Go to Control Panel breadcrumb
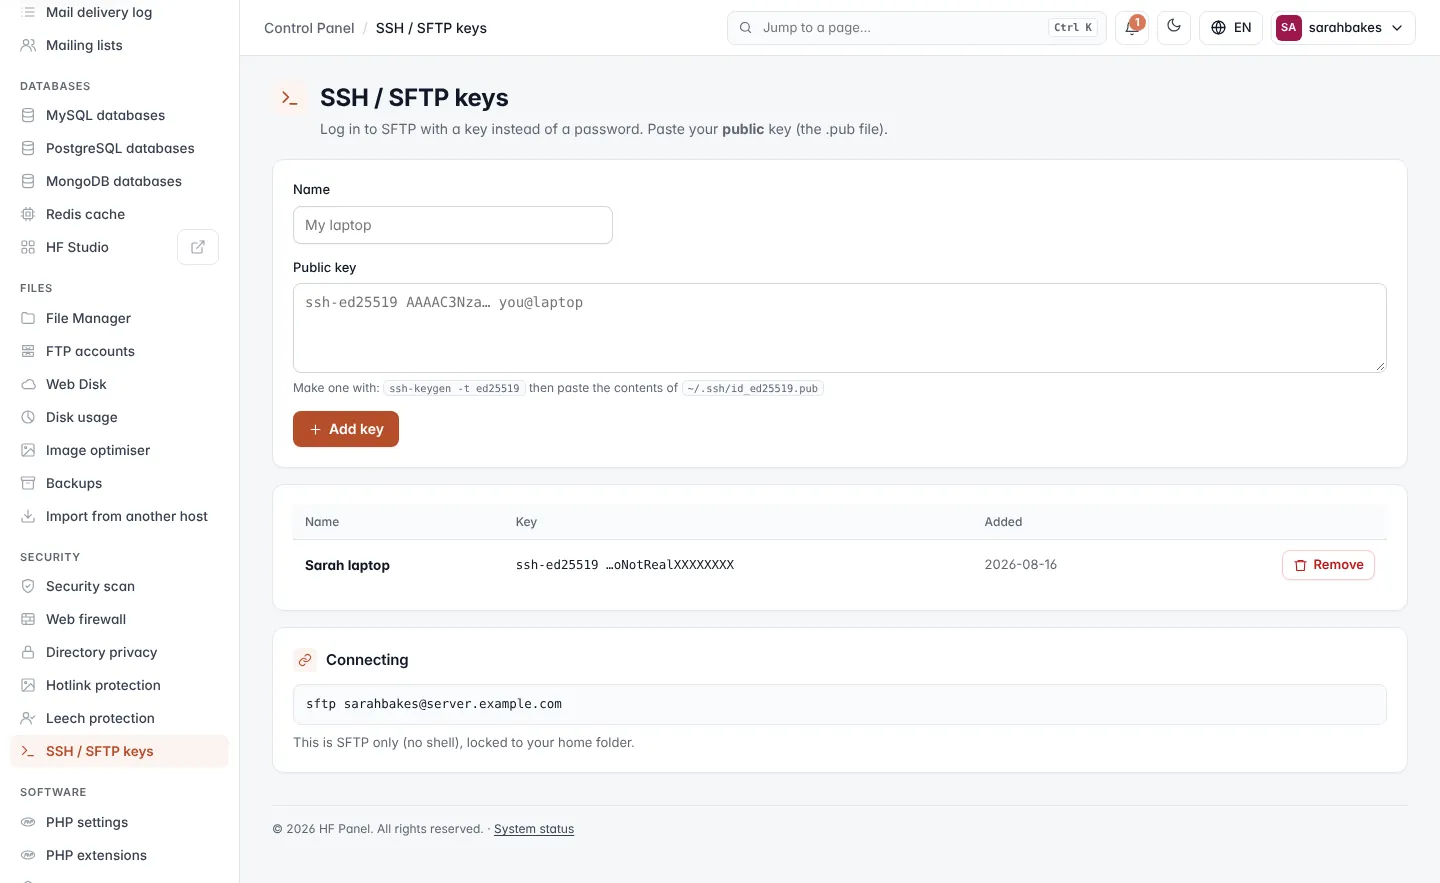This screenshot has width=1440, height=883. click(309, 28)
